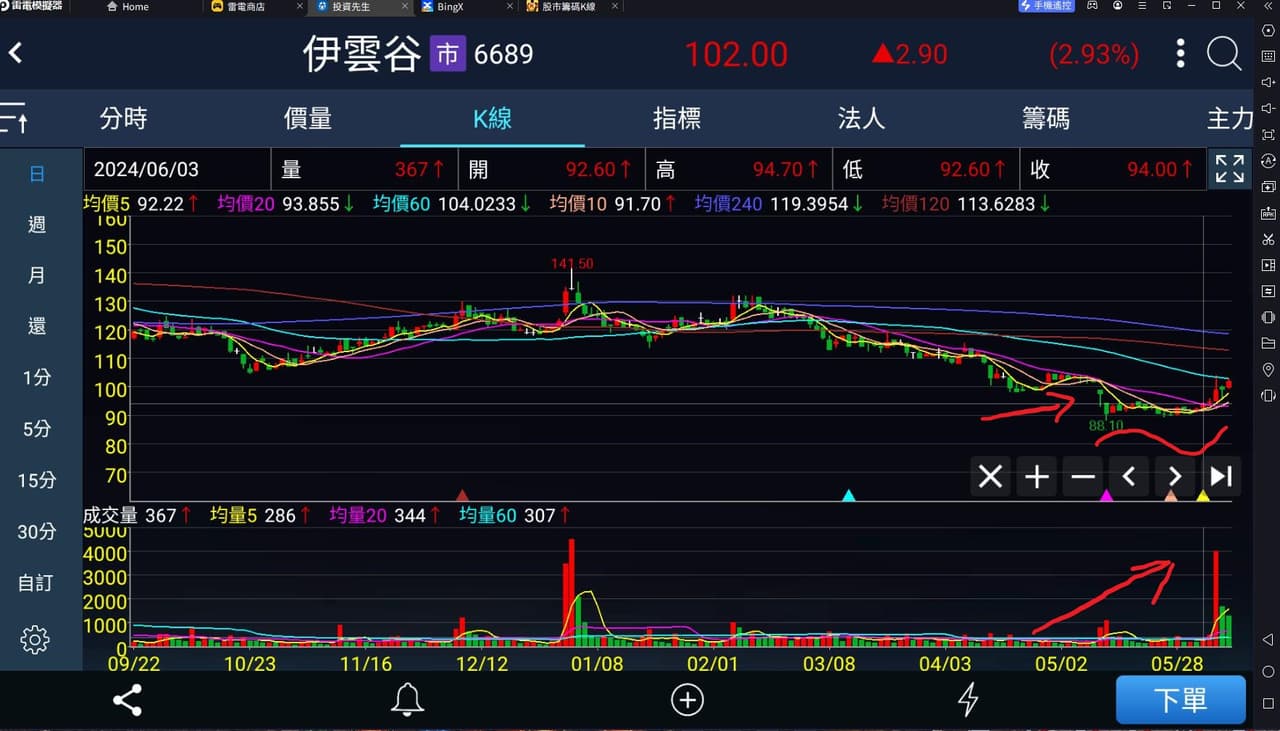Click the magenta triangle marker on date axis
Screen dimensions: 1280x731
1106,495
